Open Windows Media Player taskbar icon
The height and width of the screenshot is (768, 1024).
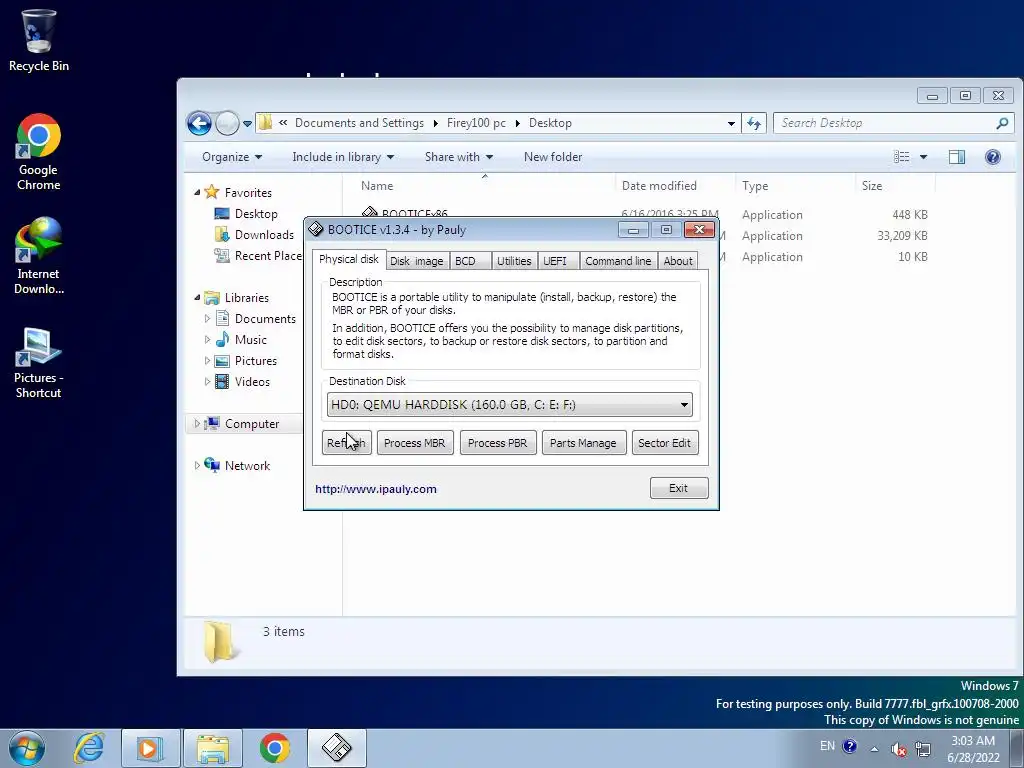point(150,748)
